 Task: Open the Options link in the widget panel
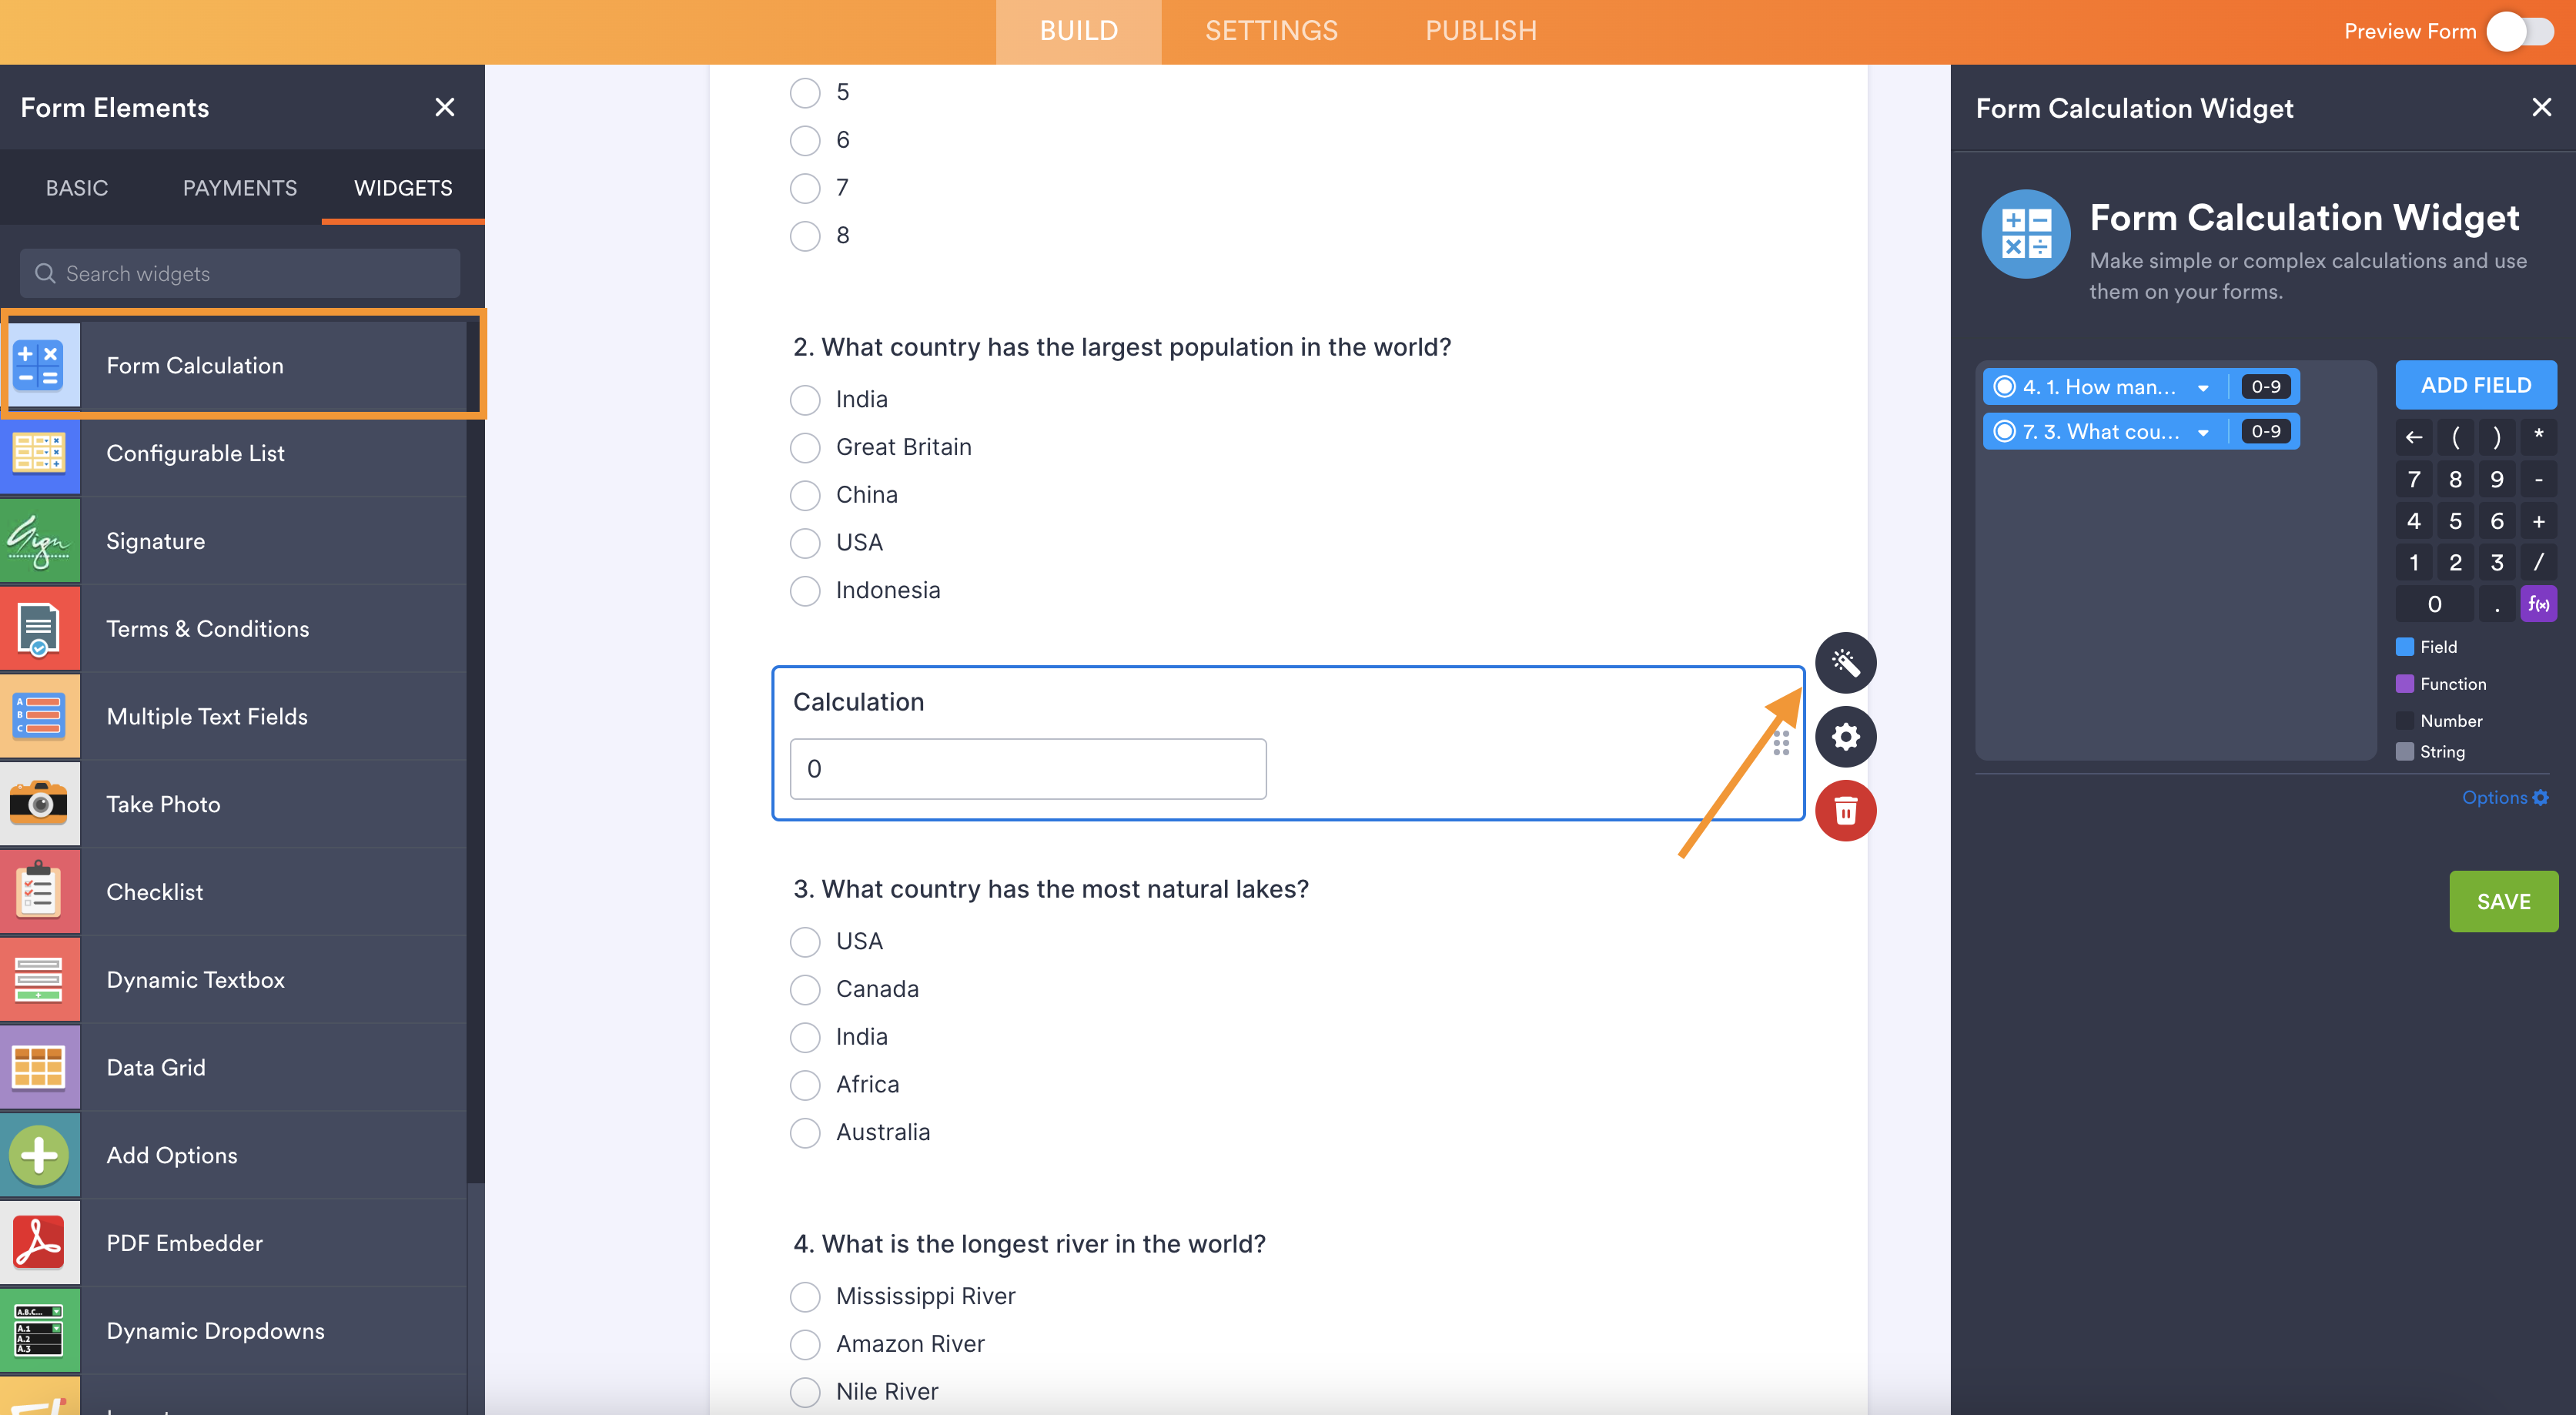point(2504,797)
